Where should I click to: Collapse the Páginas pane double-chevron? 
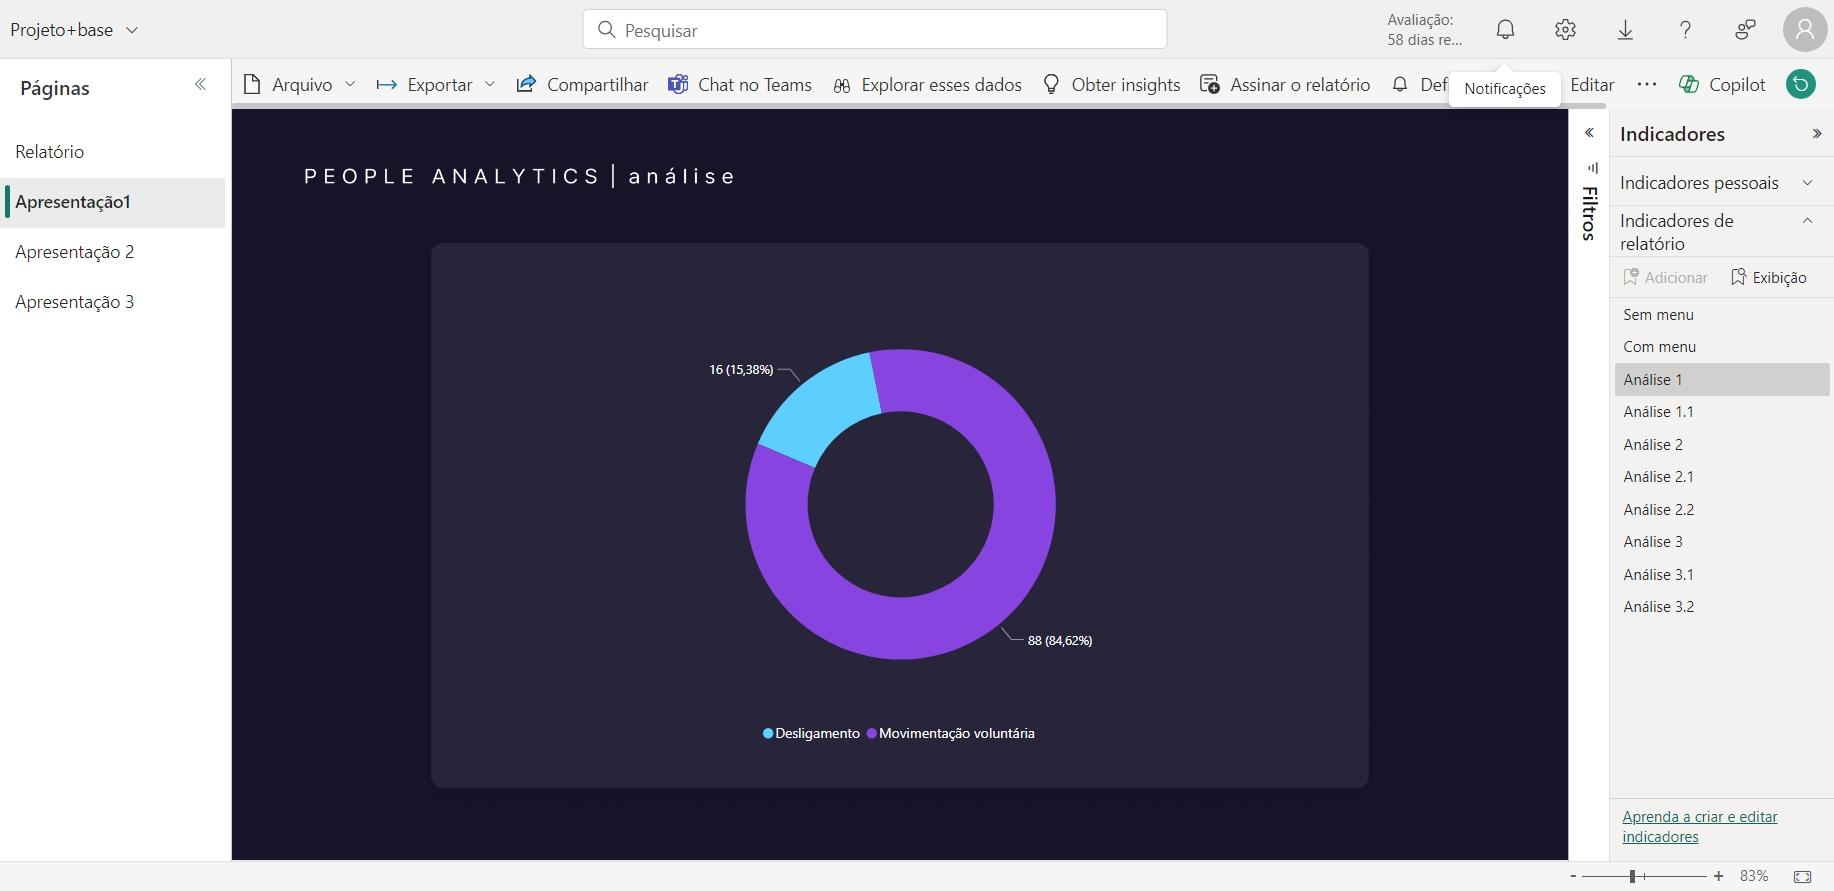click(x=200, y=85)
